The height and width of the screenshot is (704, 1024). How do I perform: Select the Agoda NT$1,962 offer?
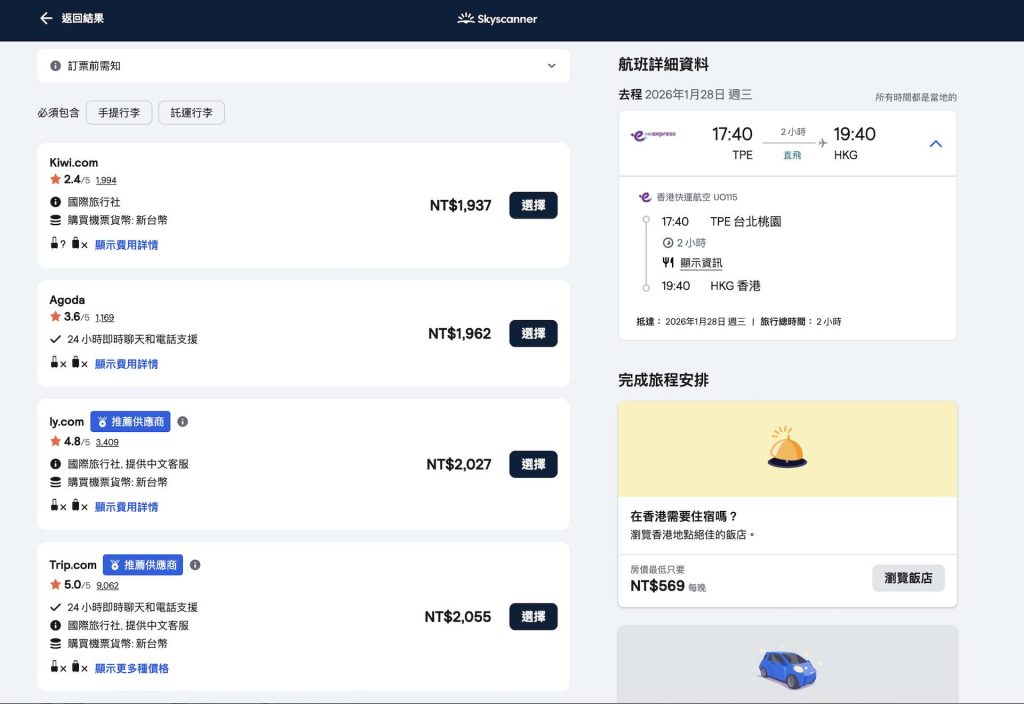click(533, 334)
